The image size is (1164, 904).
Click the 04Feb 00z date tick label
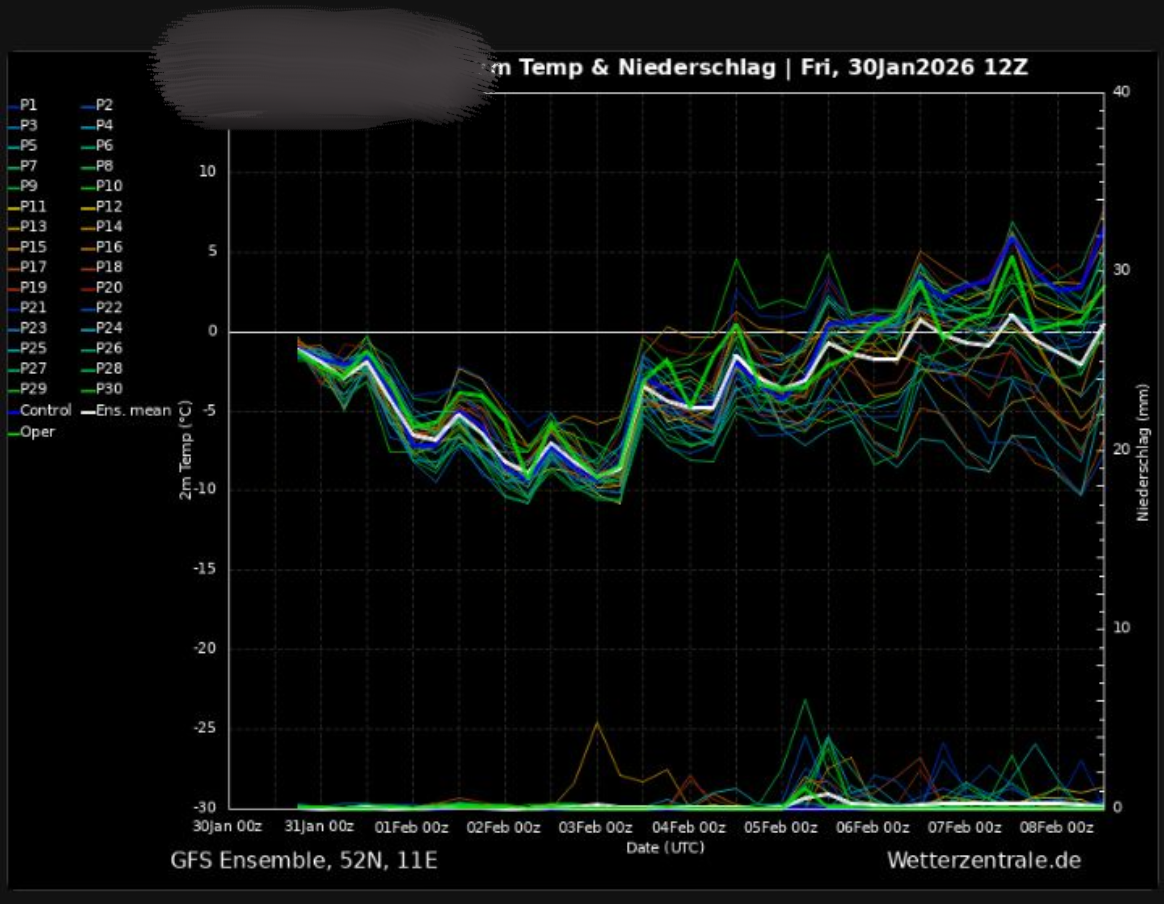point(688,828)
